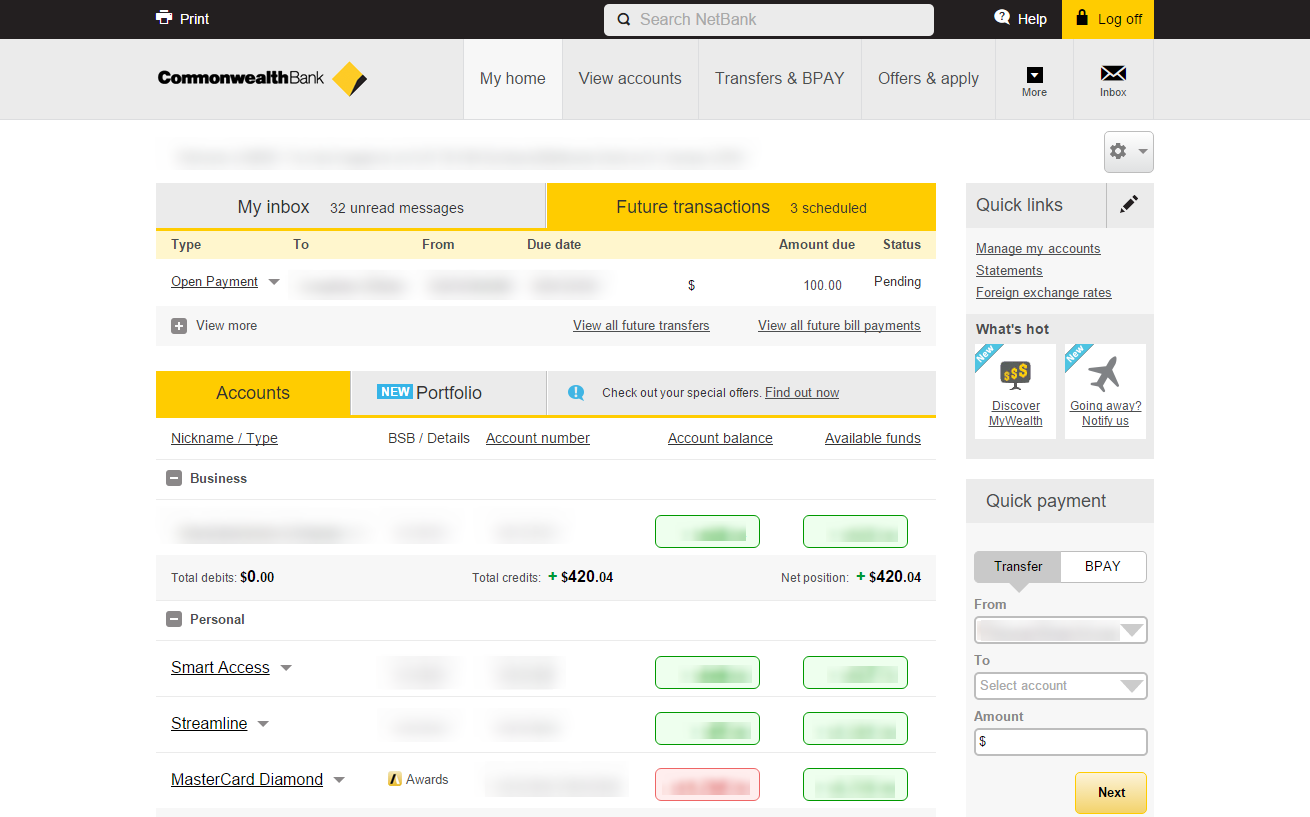The height and width of the screenshot is (817, 1310).
Task: Open Offers & apply menu
Action: point(929,79)
